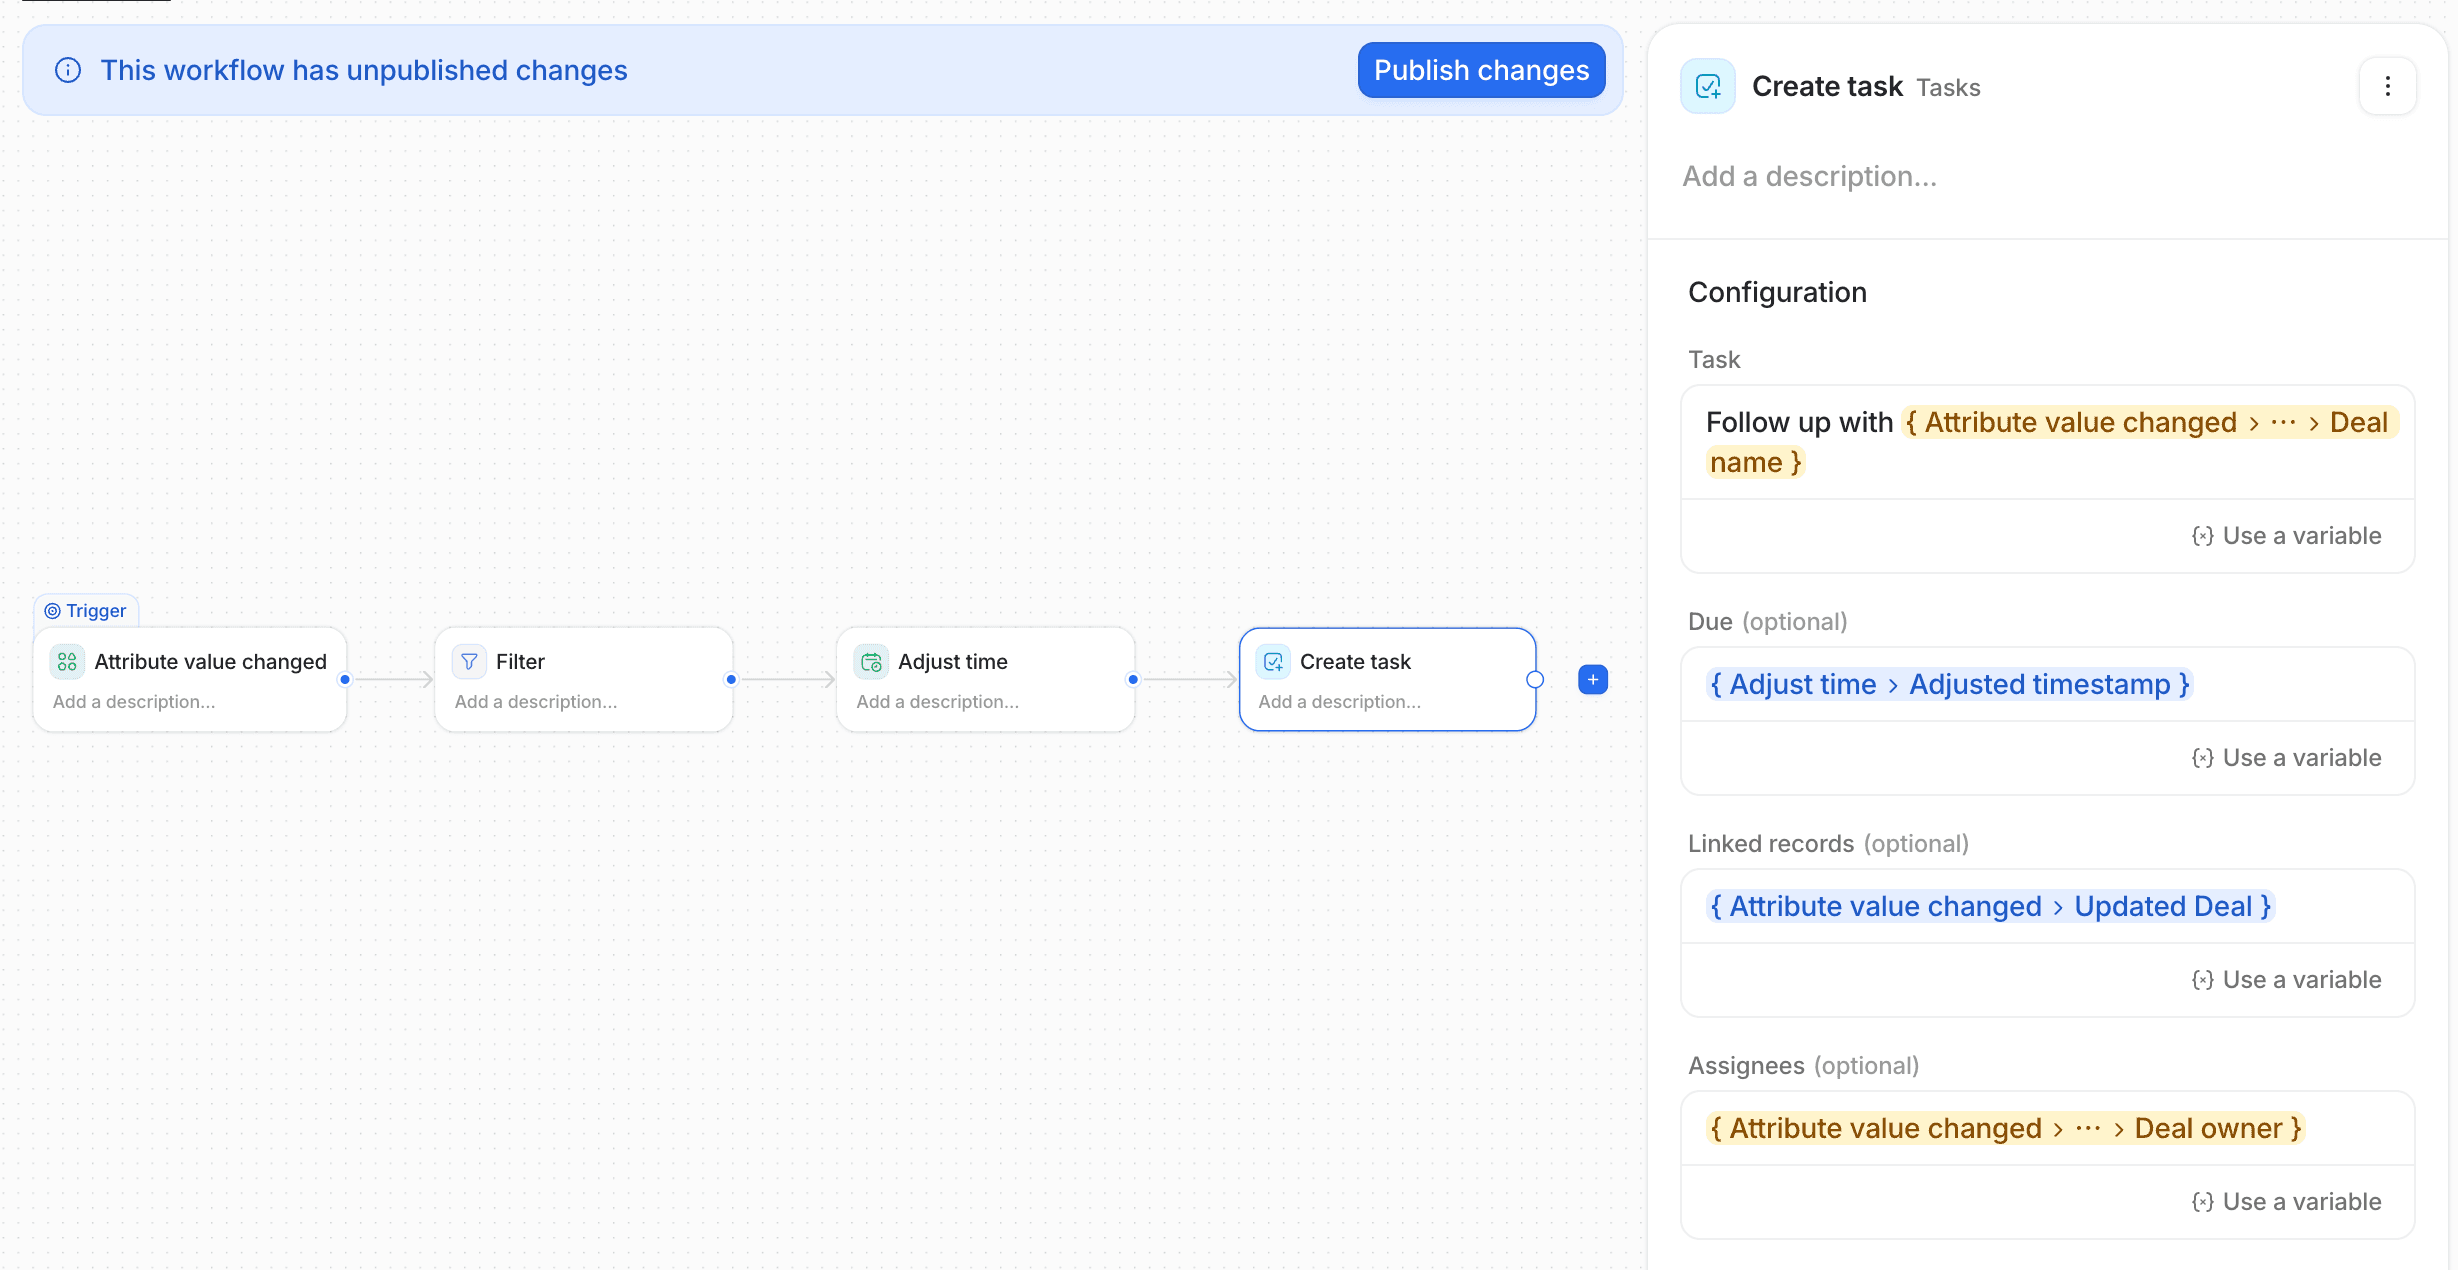Click the Due (optional) label
Screen dimensions: 2458x1270
(1768, 622)
